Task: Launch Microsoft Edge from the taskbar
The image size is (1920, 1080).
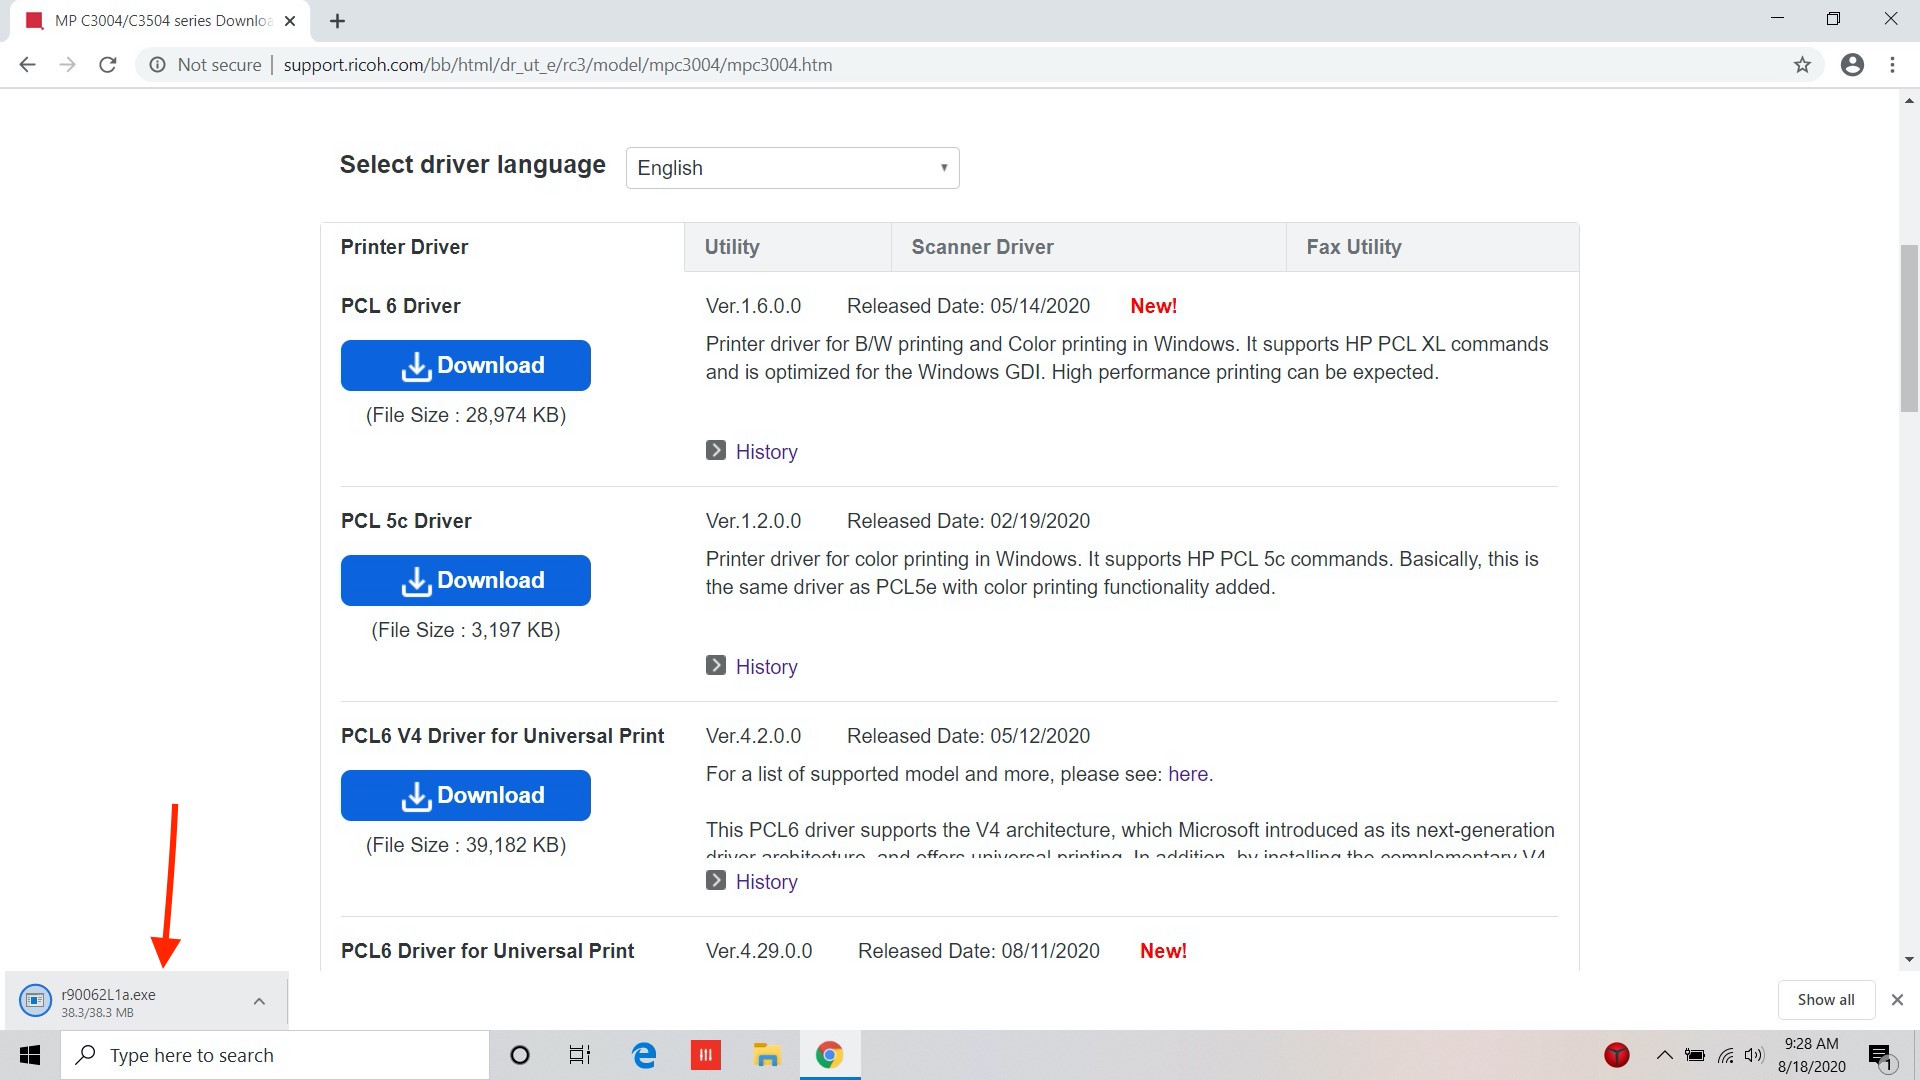Action: [x=644, y=1055]
